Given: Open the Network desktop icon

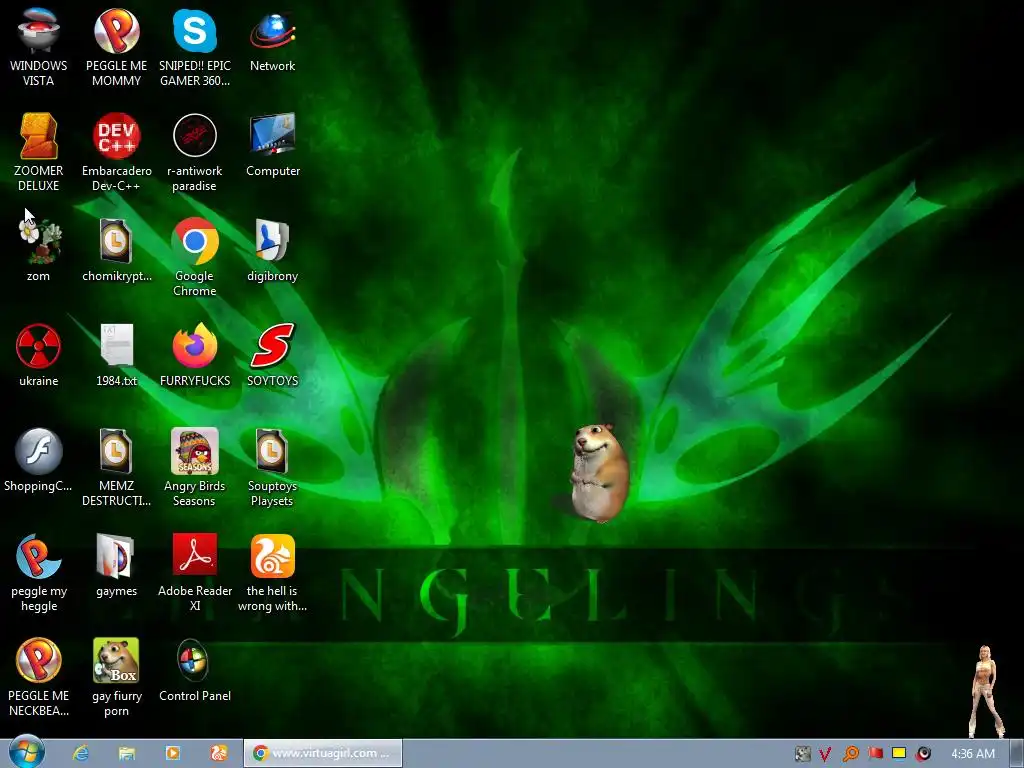Looking at the screenshot, I should (x=272, y=40).
